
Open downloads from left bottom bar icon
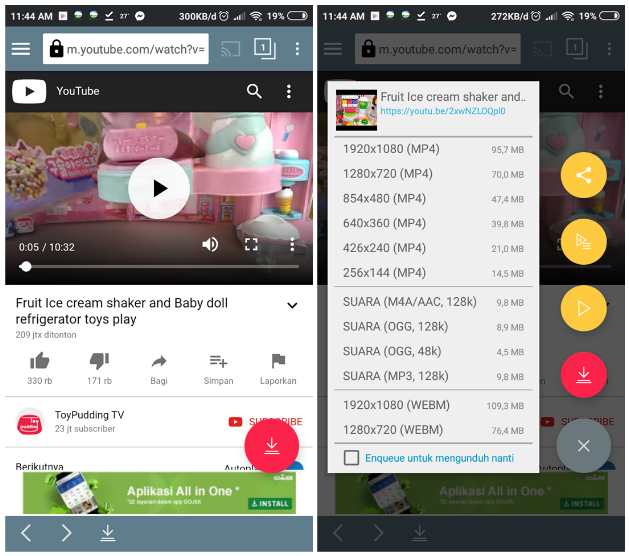(x=108, y=533)
